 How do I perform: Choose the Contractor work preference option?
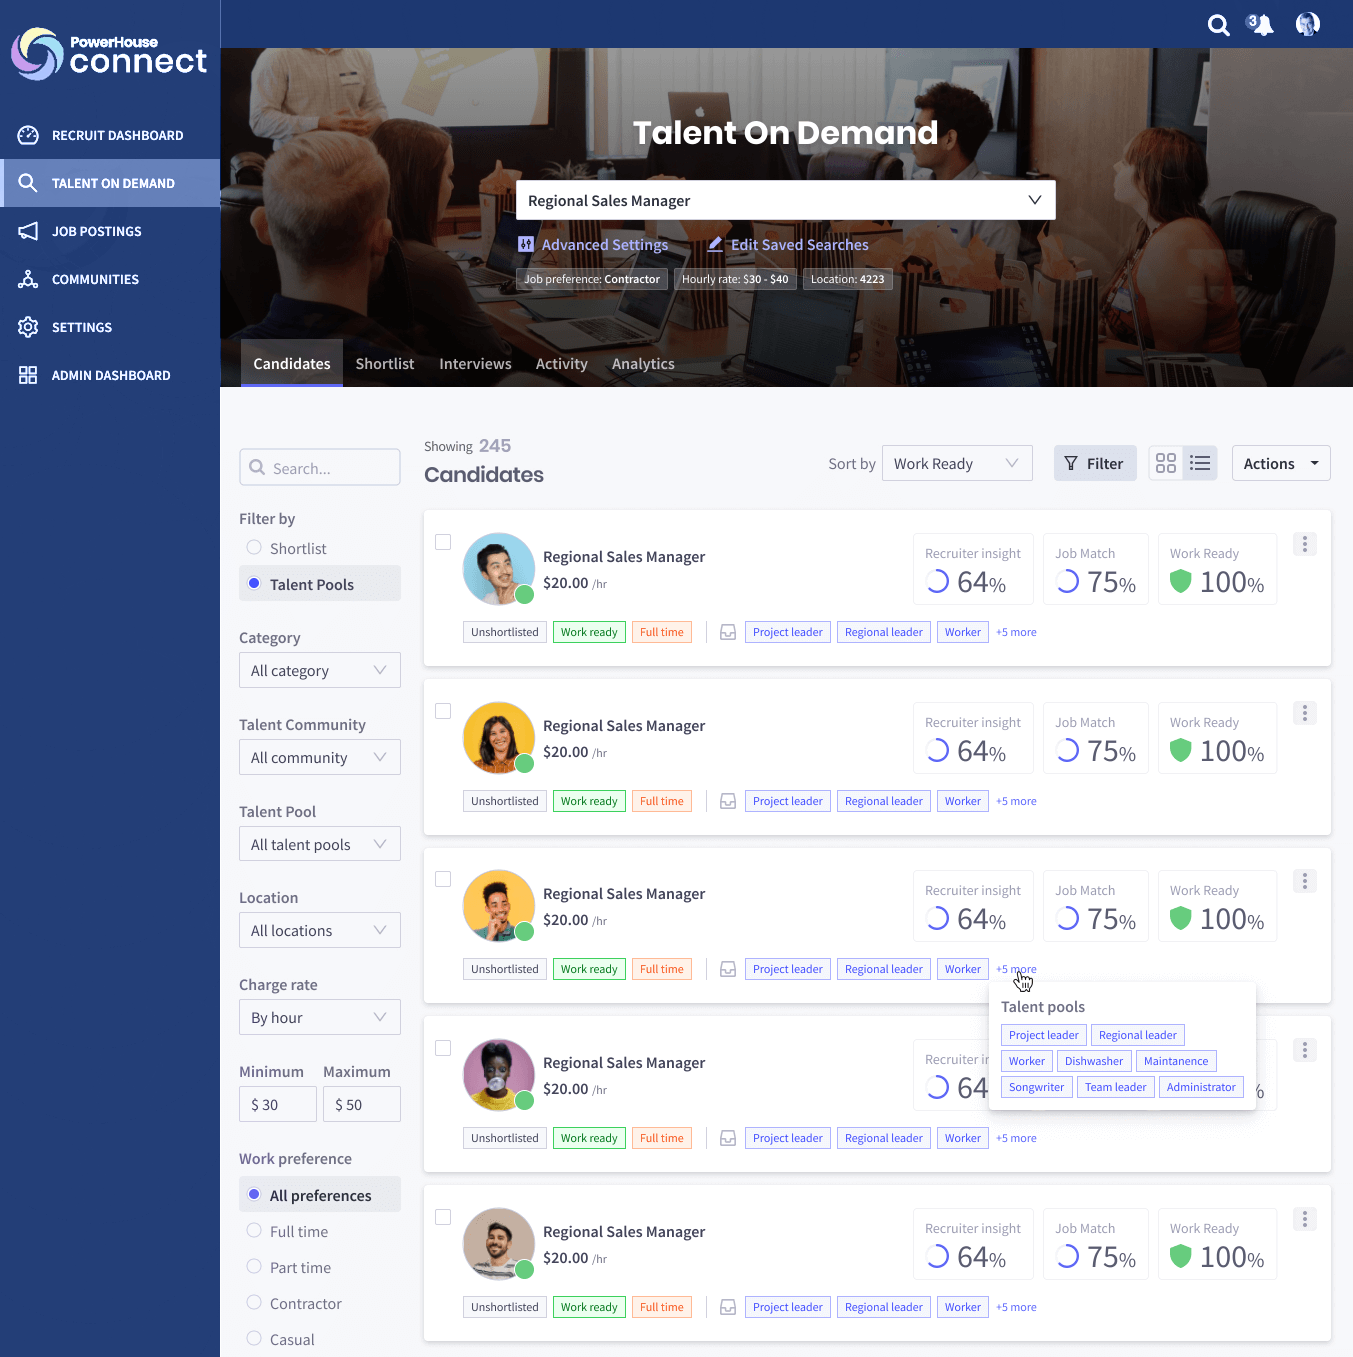pos(254,1303)
